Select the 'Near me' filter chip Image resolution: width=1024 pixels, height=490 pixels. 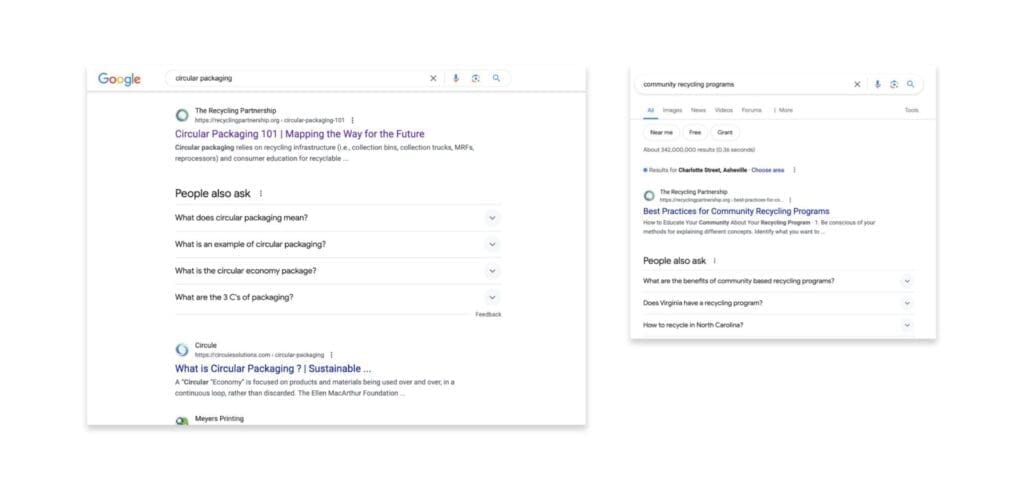pyautogui.click(x=661, y=132)
